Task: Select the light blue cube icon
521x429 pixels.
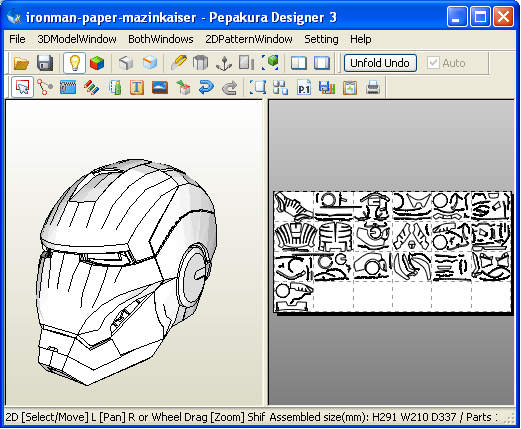Action: pyautogui.click(x=150, y=63)
